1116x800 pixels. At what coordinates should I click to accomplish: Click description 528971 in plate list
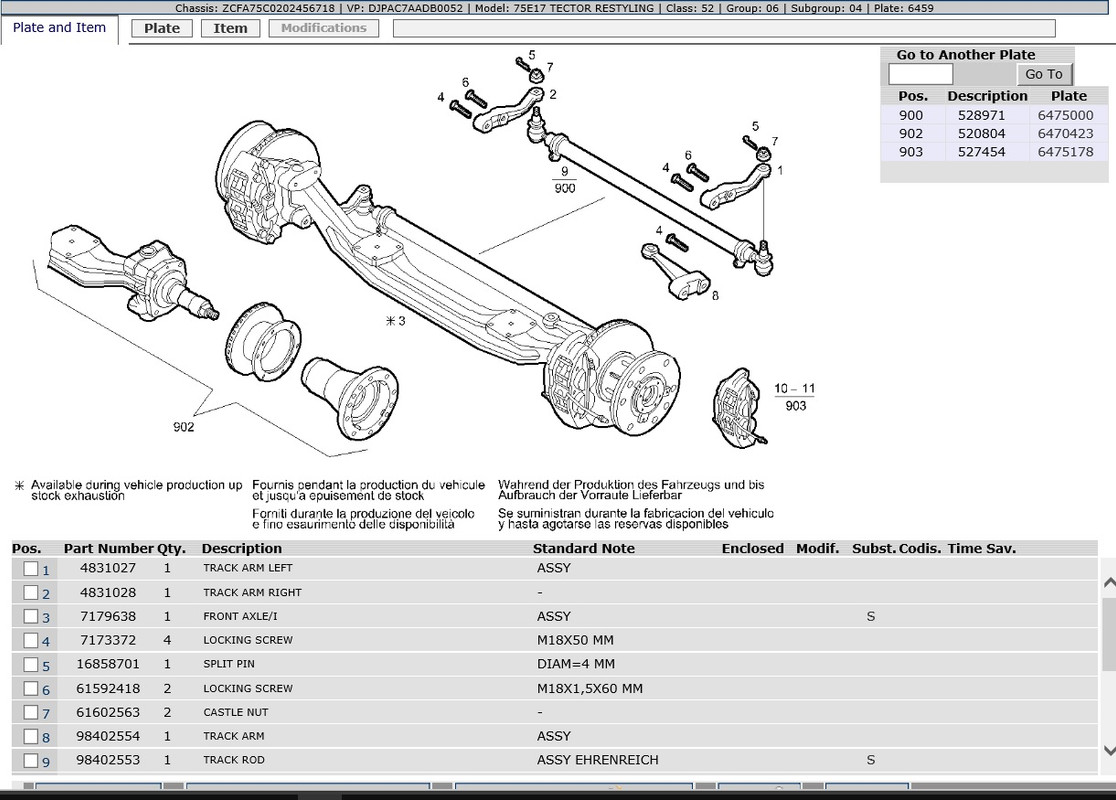981,115
